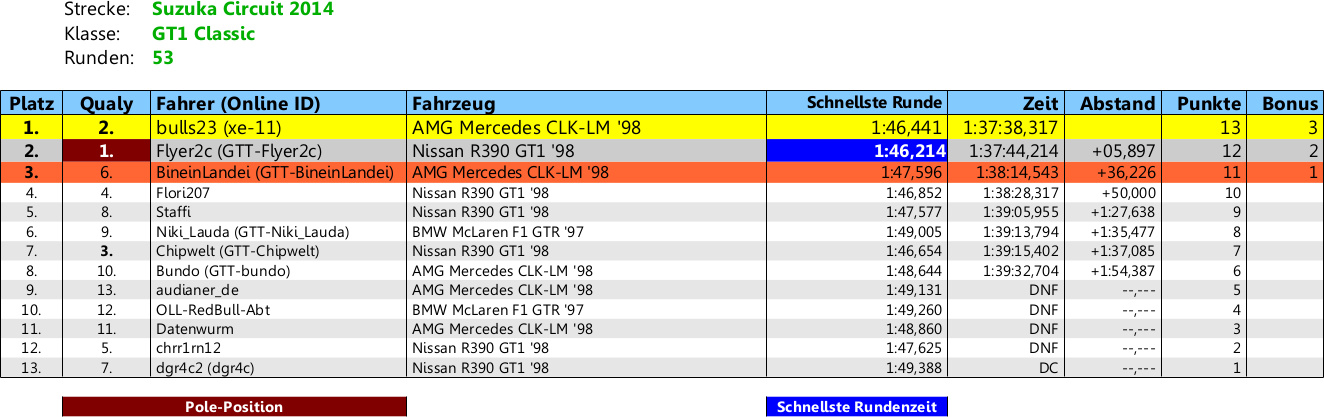Click the Suzuka Circuit 2014 text

(243, 10)
